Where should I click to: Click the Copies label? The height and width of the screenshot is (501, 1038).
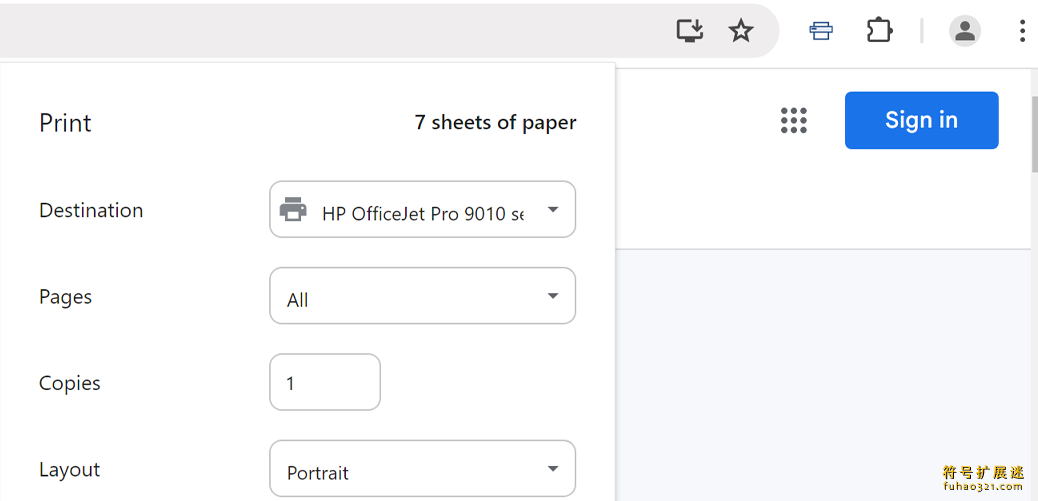coord(70,383)
